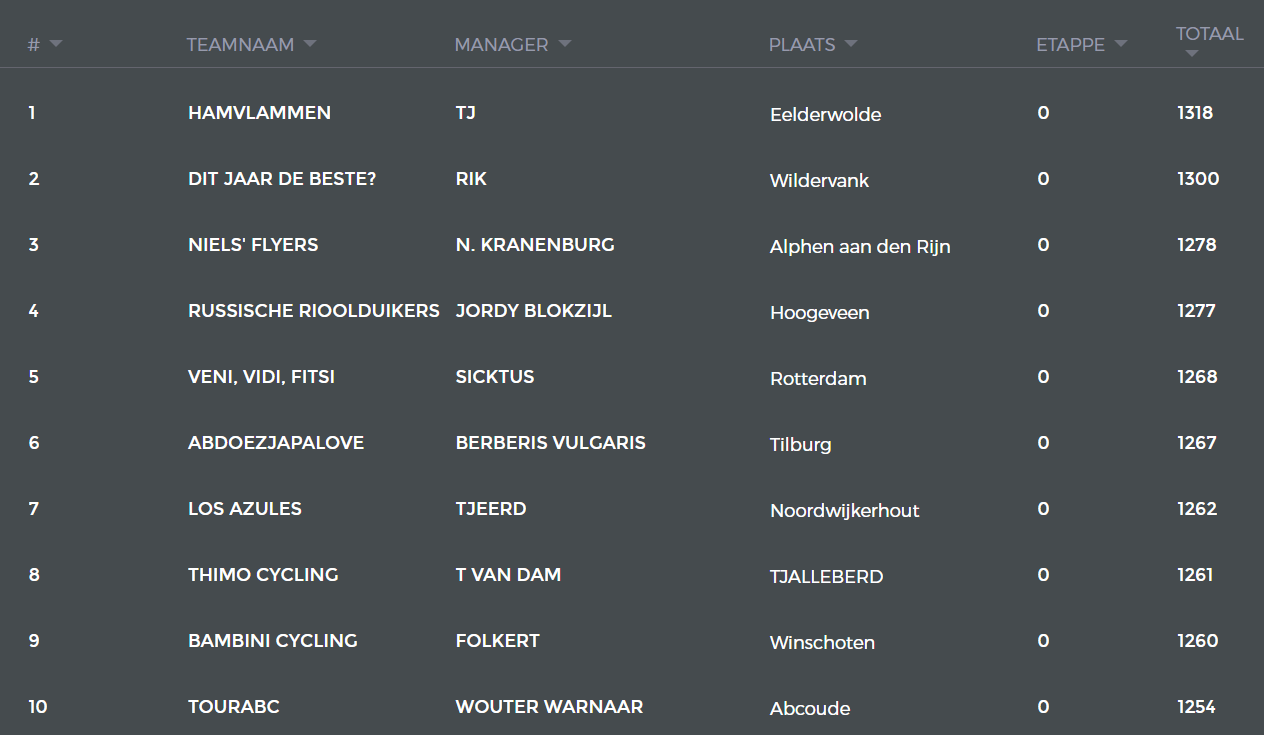The image size is (1264, 735).
Task: Sort by the TOTAAL column header
Action: pos(1210,34)
